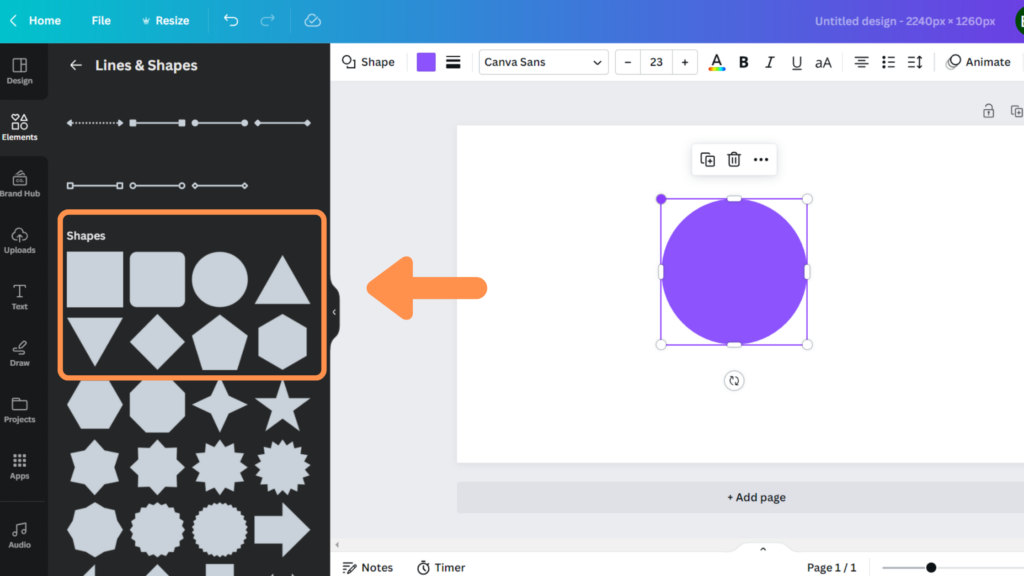Add the downward triangle shape

click(x=95, y=340)
